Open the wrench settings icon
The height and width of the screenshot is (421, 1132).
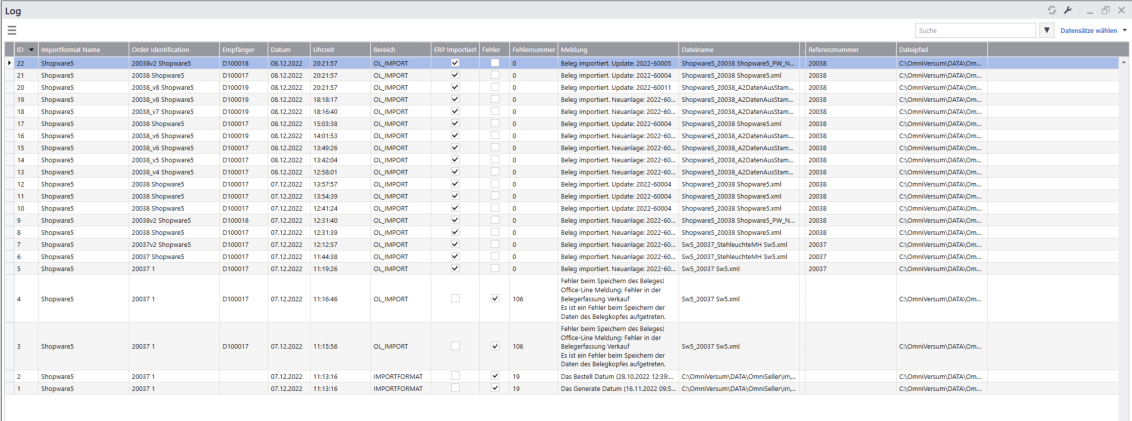pos(1067,9)
